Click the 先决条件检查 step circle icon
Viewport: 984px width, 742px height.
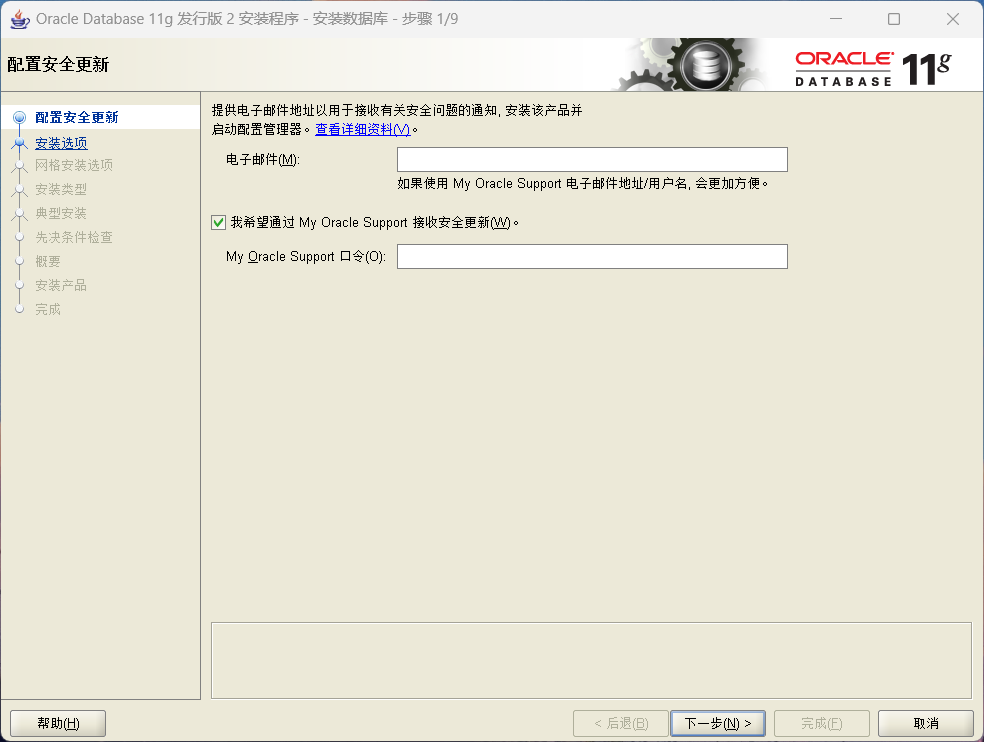(x=20, y=237)
